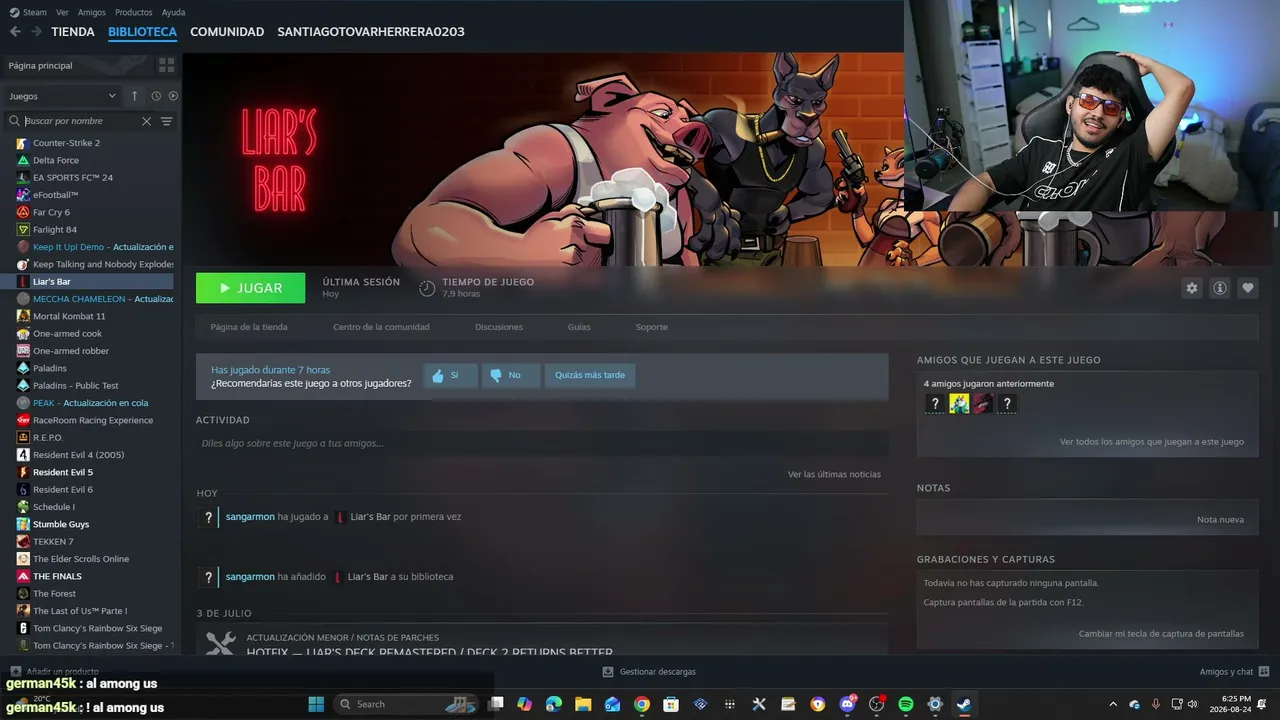
Task: Open the Discusiones tab
Action: click(x=499, y=327)
